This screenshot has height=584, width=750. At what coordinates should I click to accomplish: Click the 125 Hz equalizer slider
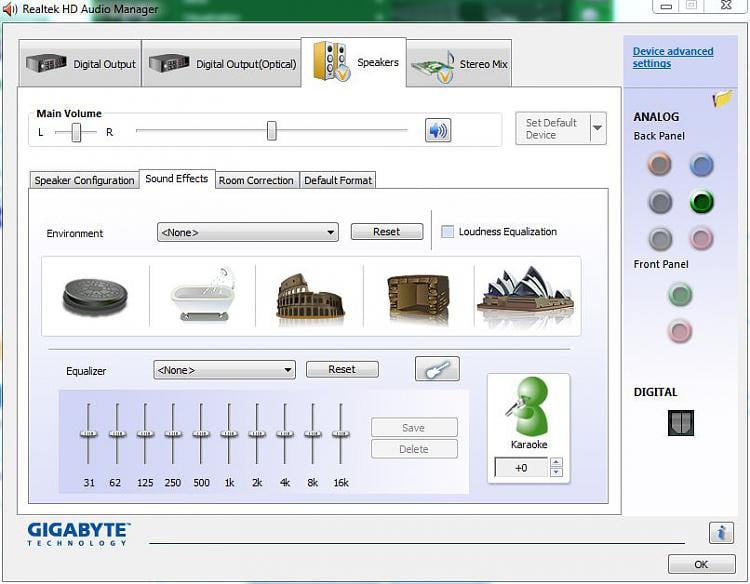pyautogui.click(x=145, y=433)
